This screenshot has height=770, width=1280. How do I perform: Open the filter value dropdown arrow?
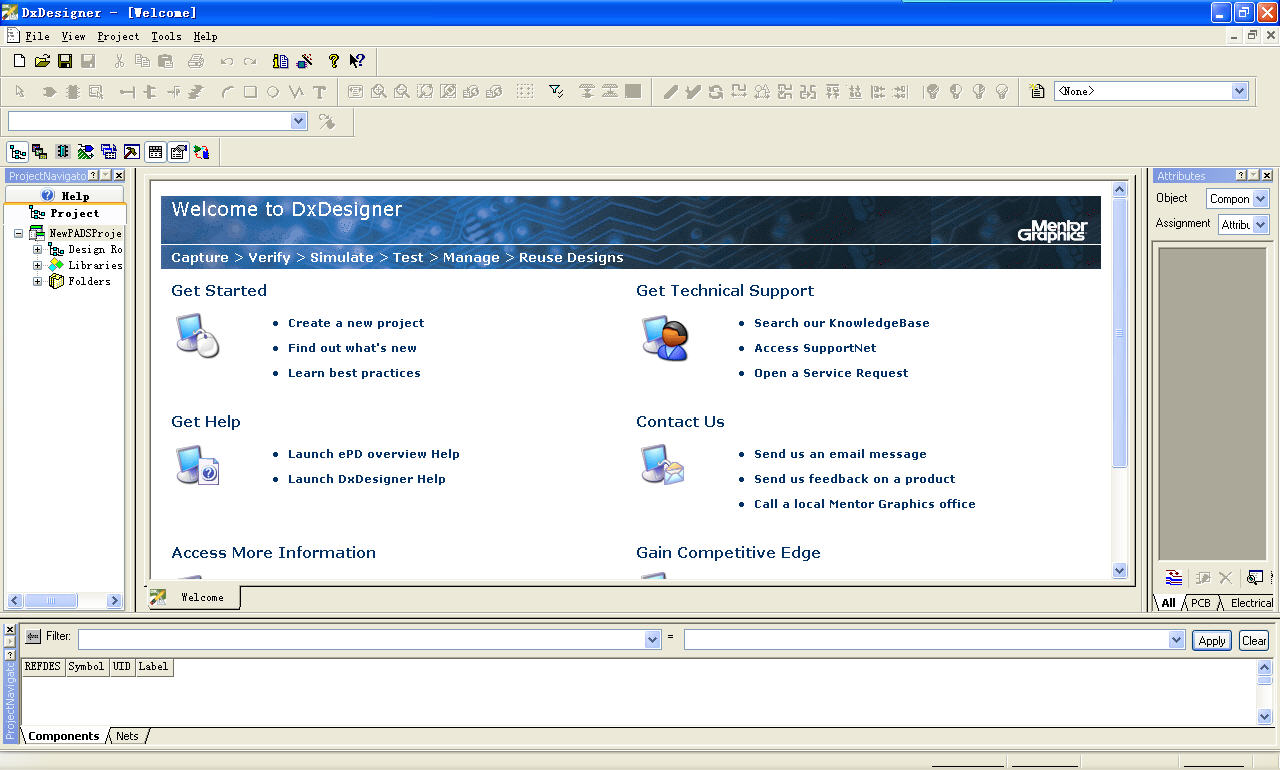(x=1176, y=640)
